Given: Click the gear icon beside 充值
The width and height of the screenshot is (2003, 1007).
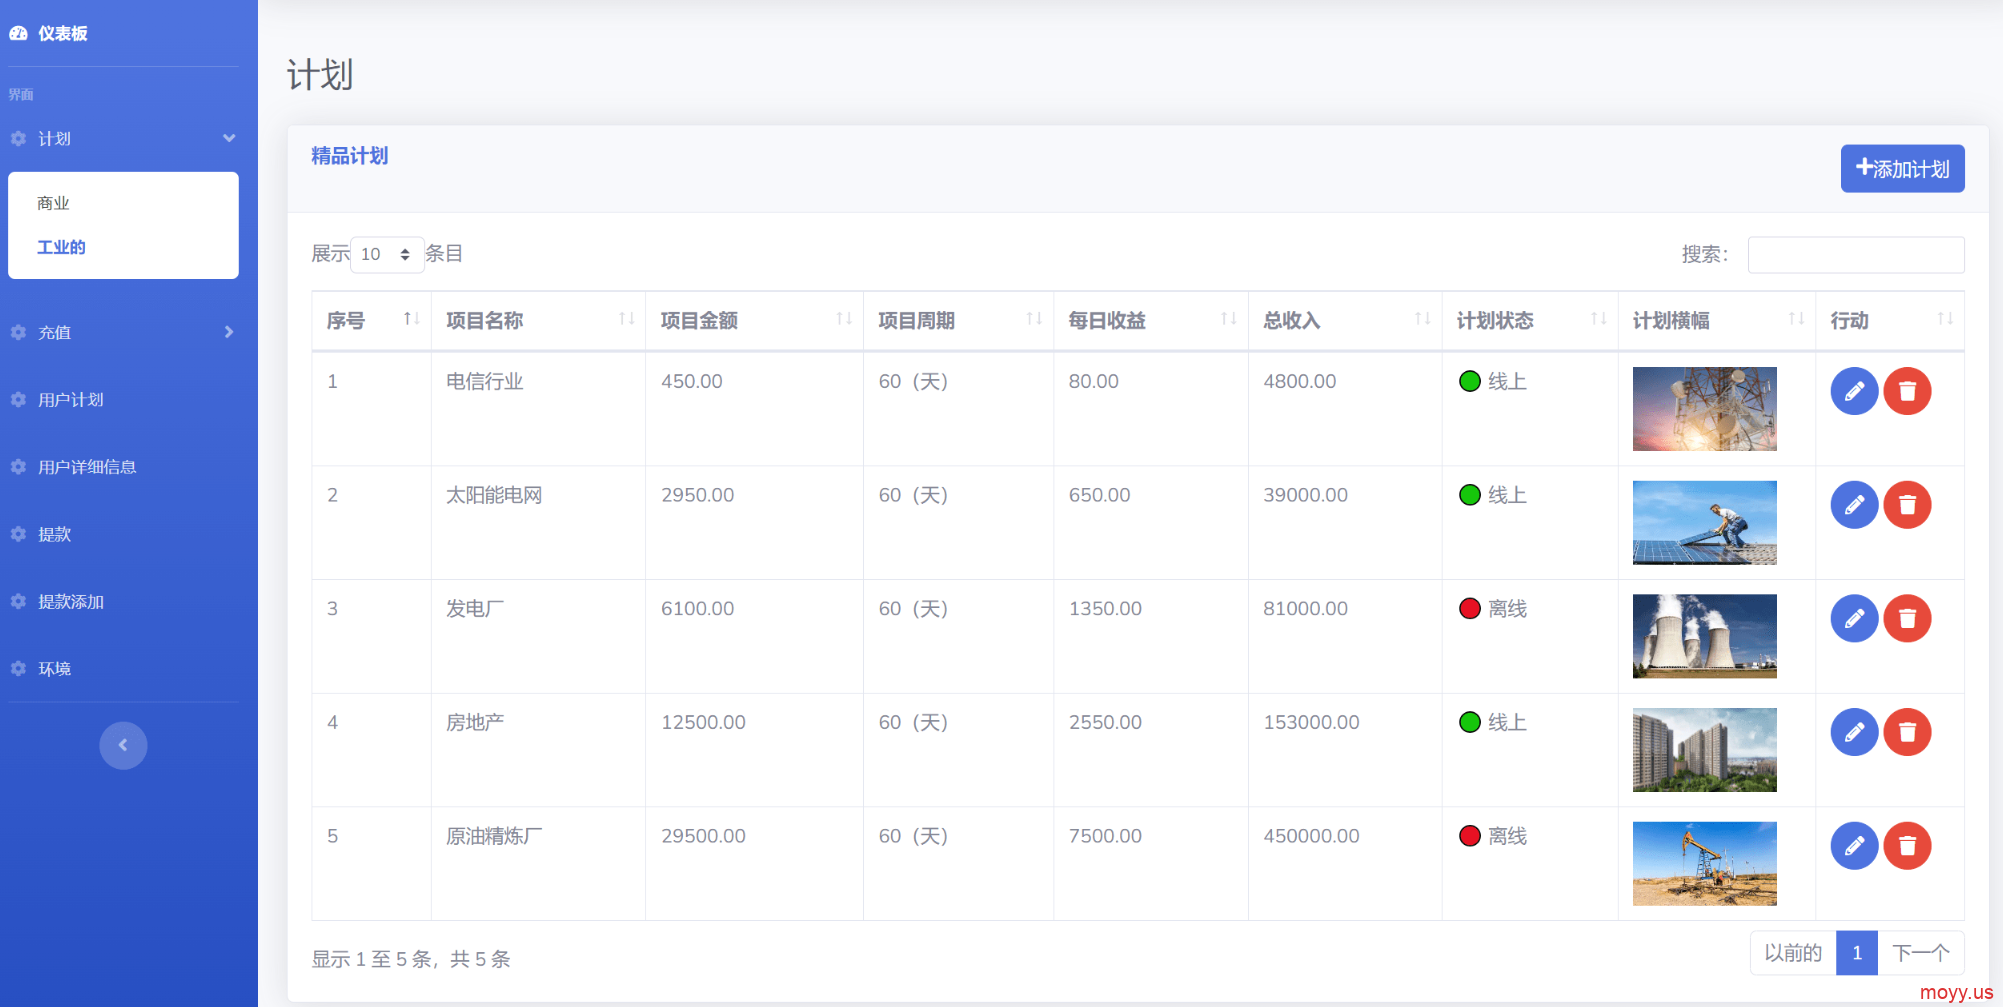Looking at the screenshot, I should pyautogui.click(x=18, y=332).
